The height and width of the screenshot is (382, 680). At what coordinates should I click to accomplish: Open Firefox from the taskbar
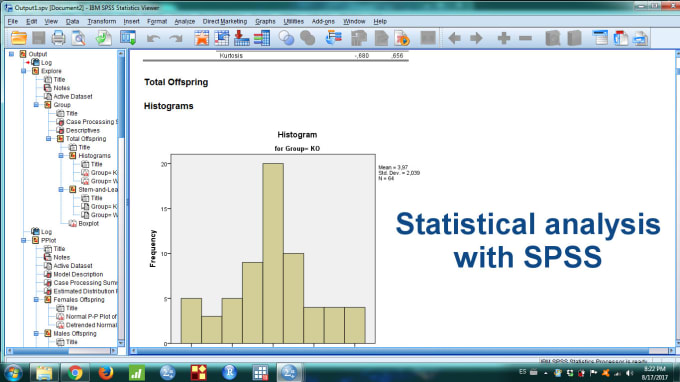105,373
